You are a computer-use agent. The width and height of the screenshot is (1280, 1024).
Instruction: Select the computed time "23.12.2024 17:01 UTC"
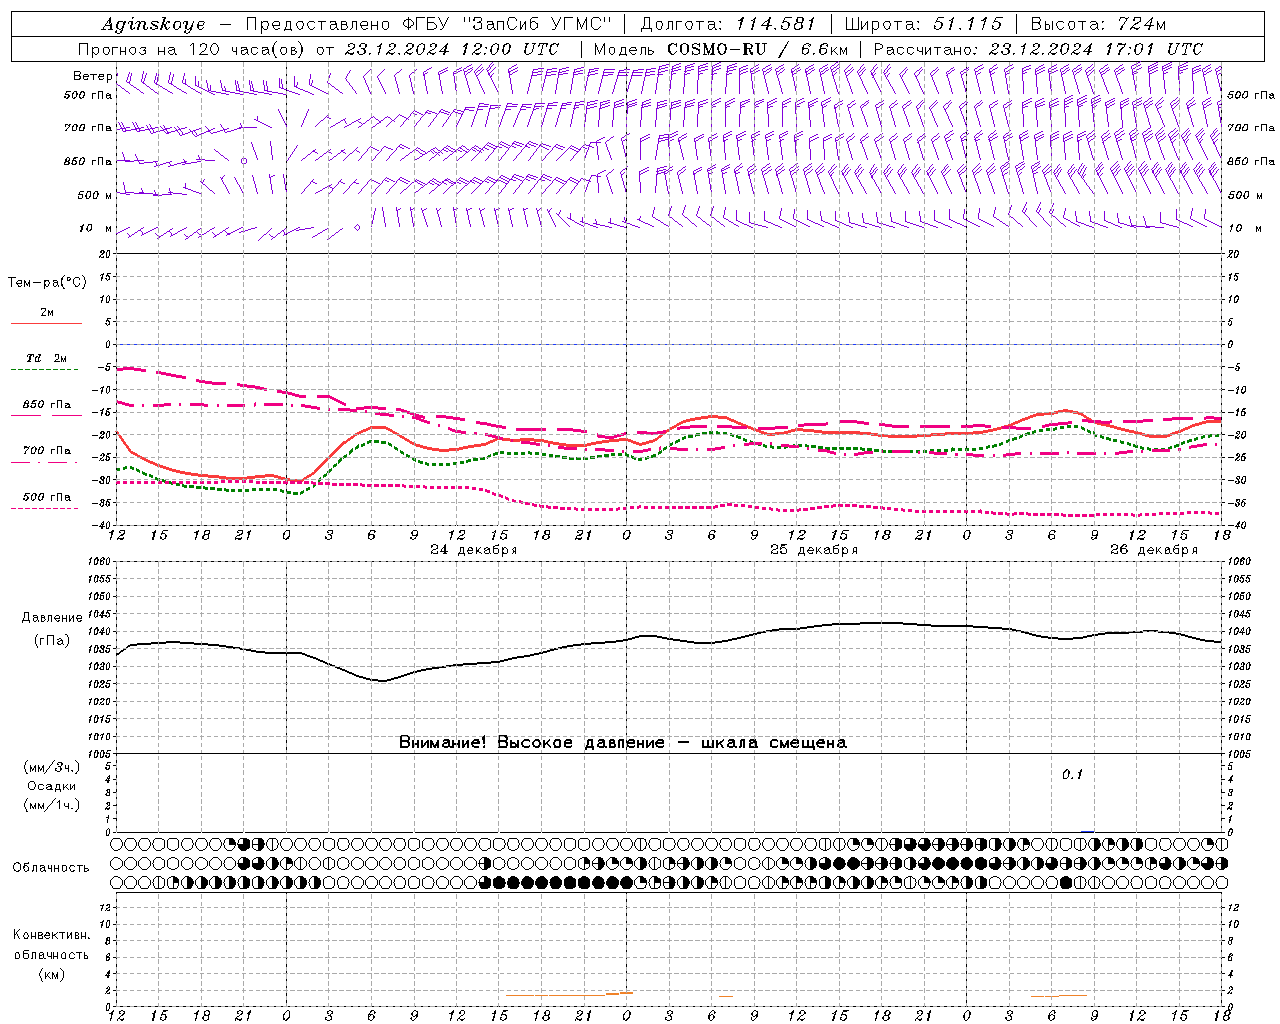click(1096, 49)
